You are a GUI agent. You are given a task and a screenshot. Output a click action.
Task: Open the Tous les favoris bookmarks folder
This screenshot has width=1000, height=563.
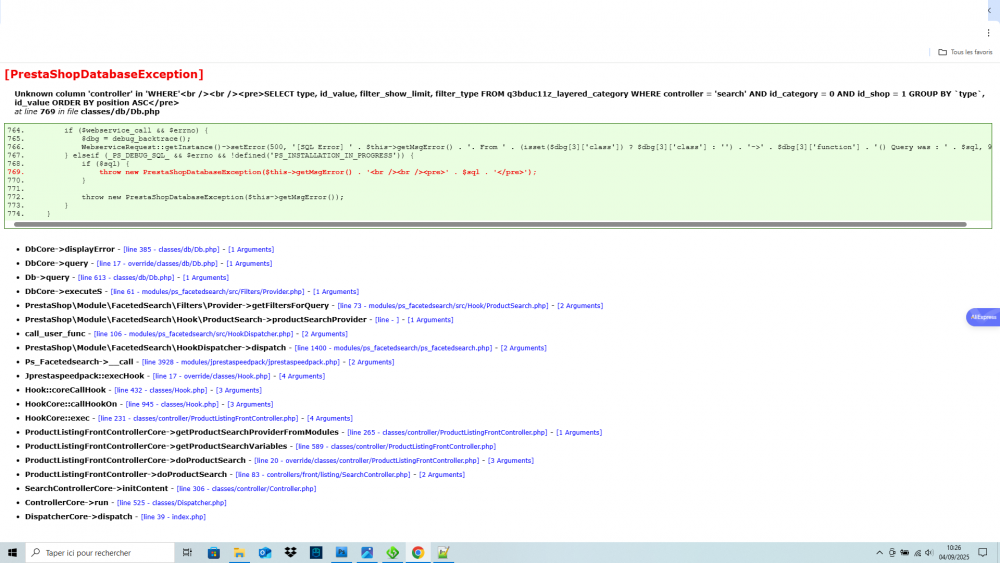[965, 52]
